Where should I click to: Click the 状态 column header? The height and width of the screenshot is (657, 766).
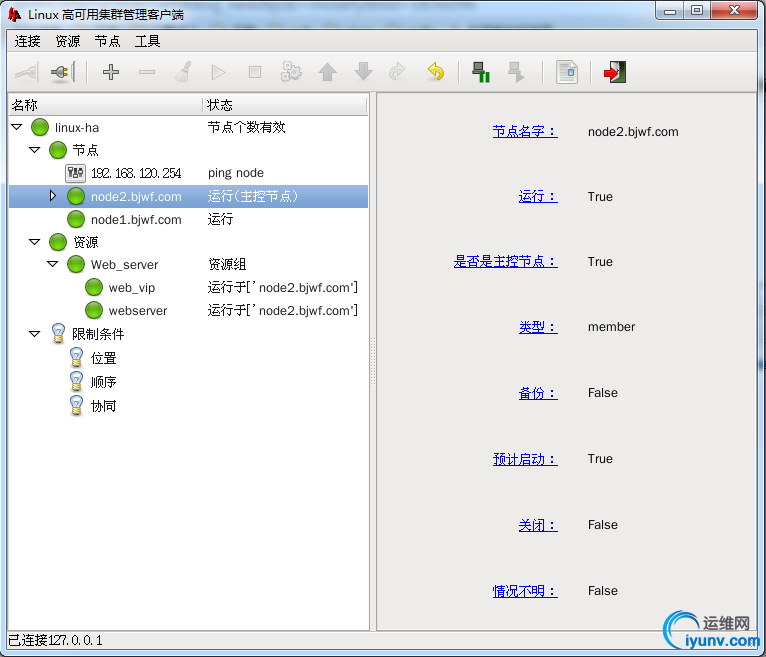285,105
